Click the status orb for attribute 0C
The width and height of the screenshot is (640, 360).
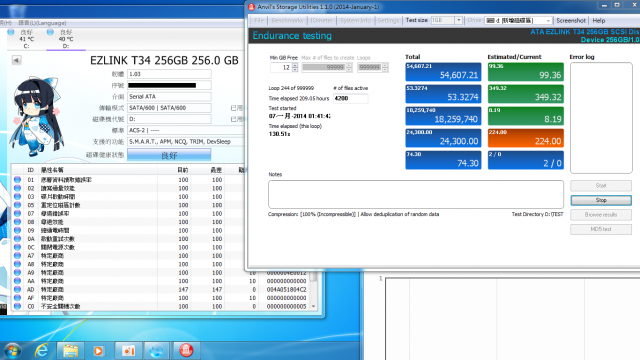[x=17, y=247]
